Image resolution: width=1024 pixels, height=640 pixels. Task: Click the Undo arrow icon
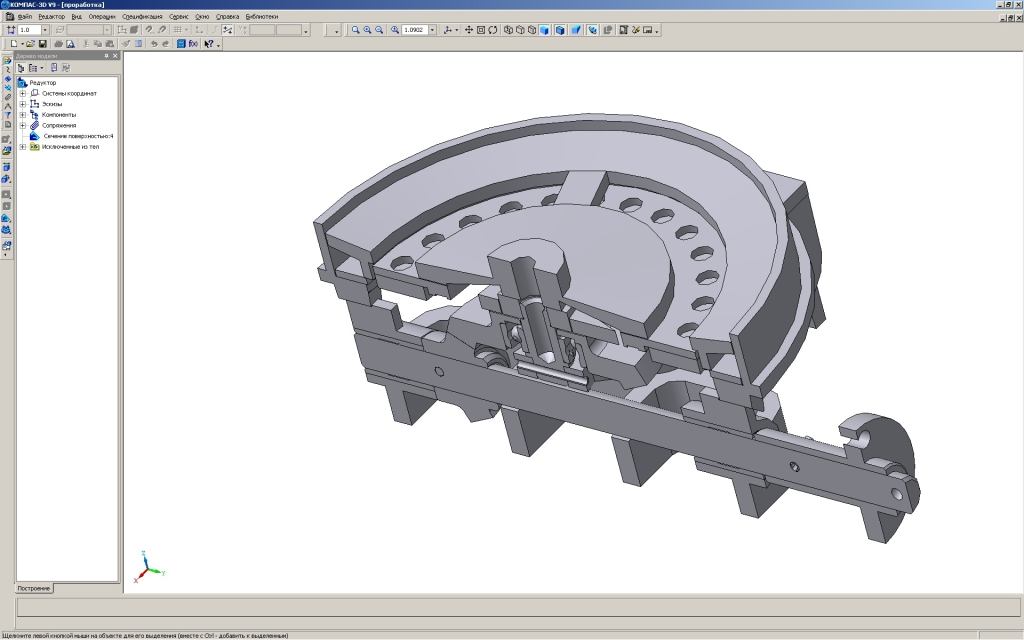(x=153, y=44)
